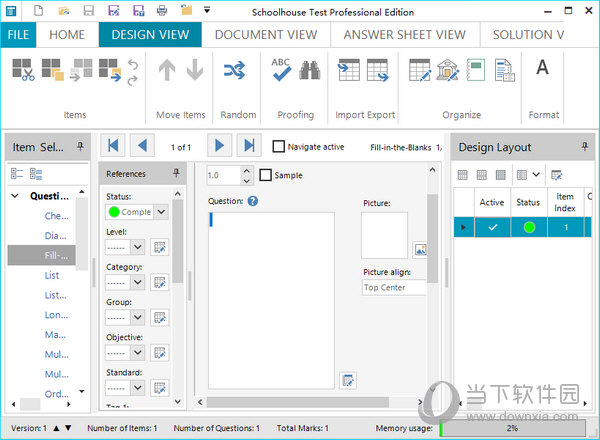The height and width of the screenshot is (440, 600).
Task: Switch to SOLUTION VIEW tab
Action: [528, 35]
